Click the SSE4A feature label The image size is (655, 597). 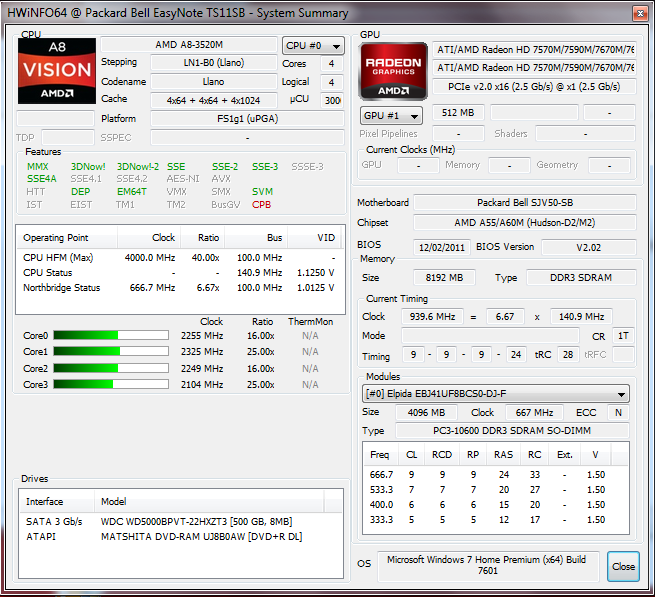tap(42, 179)
